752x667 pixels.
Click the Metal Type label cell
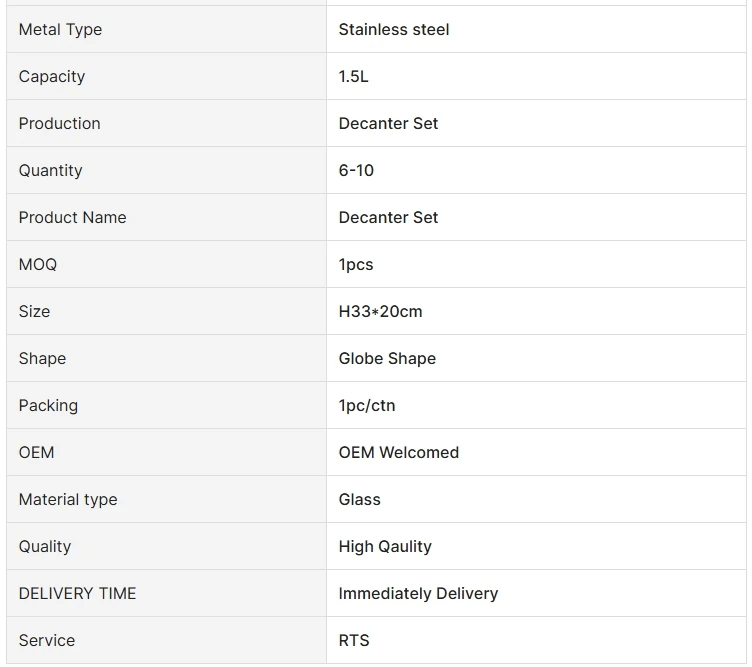[60, 30]
